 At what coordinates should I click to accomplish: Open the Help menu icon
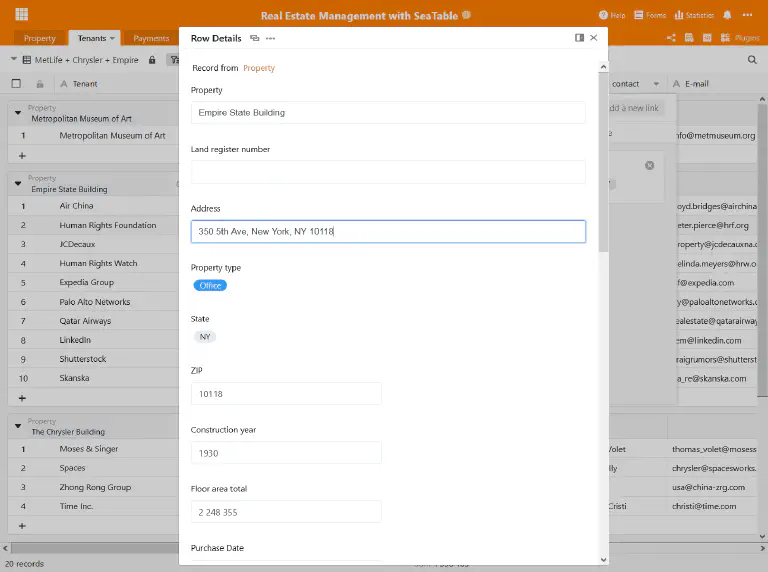(x=603, y=15)
